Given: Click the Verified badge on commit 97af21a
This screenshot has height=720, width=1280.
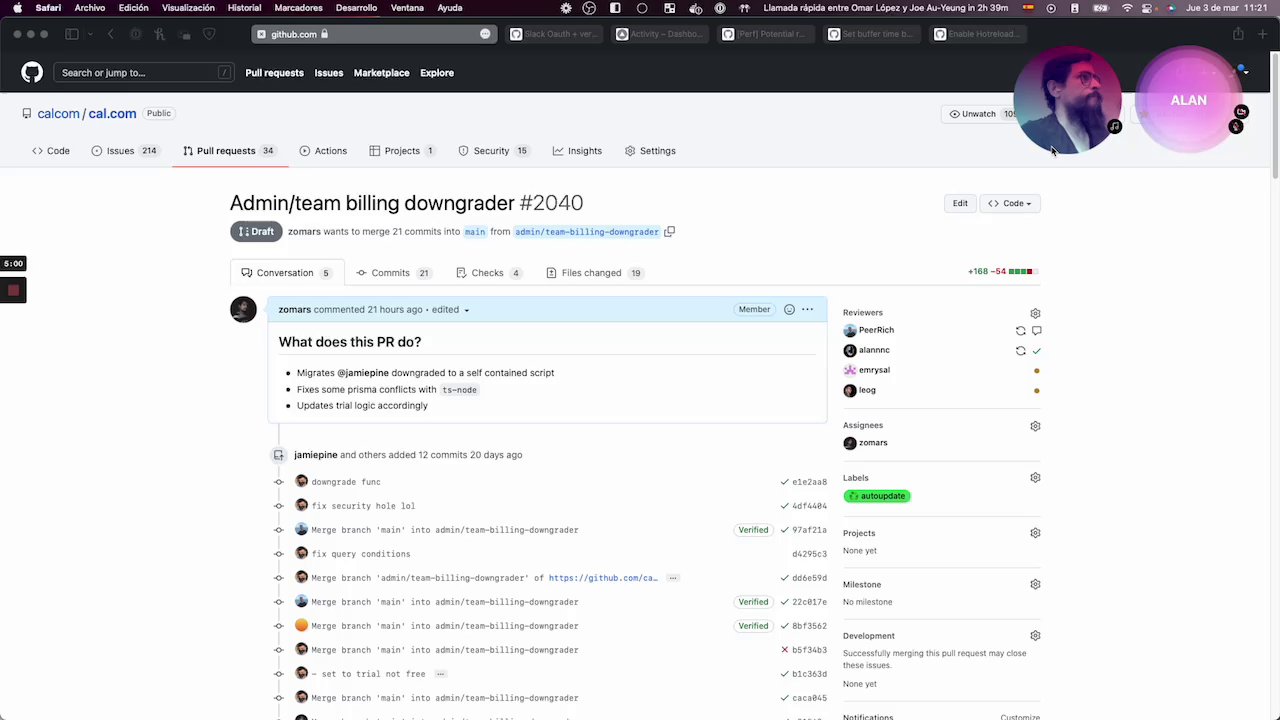Looking at the screenshot, I should (753, 530).
